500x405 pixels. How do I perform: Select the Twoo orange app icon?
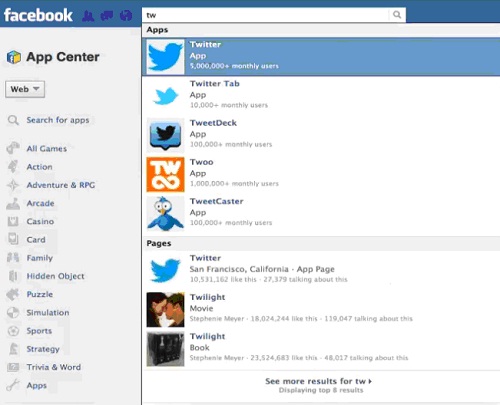click(165, 174)
